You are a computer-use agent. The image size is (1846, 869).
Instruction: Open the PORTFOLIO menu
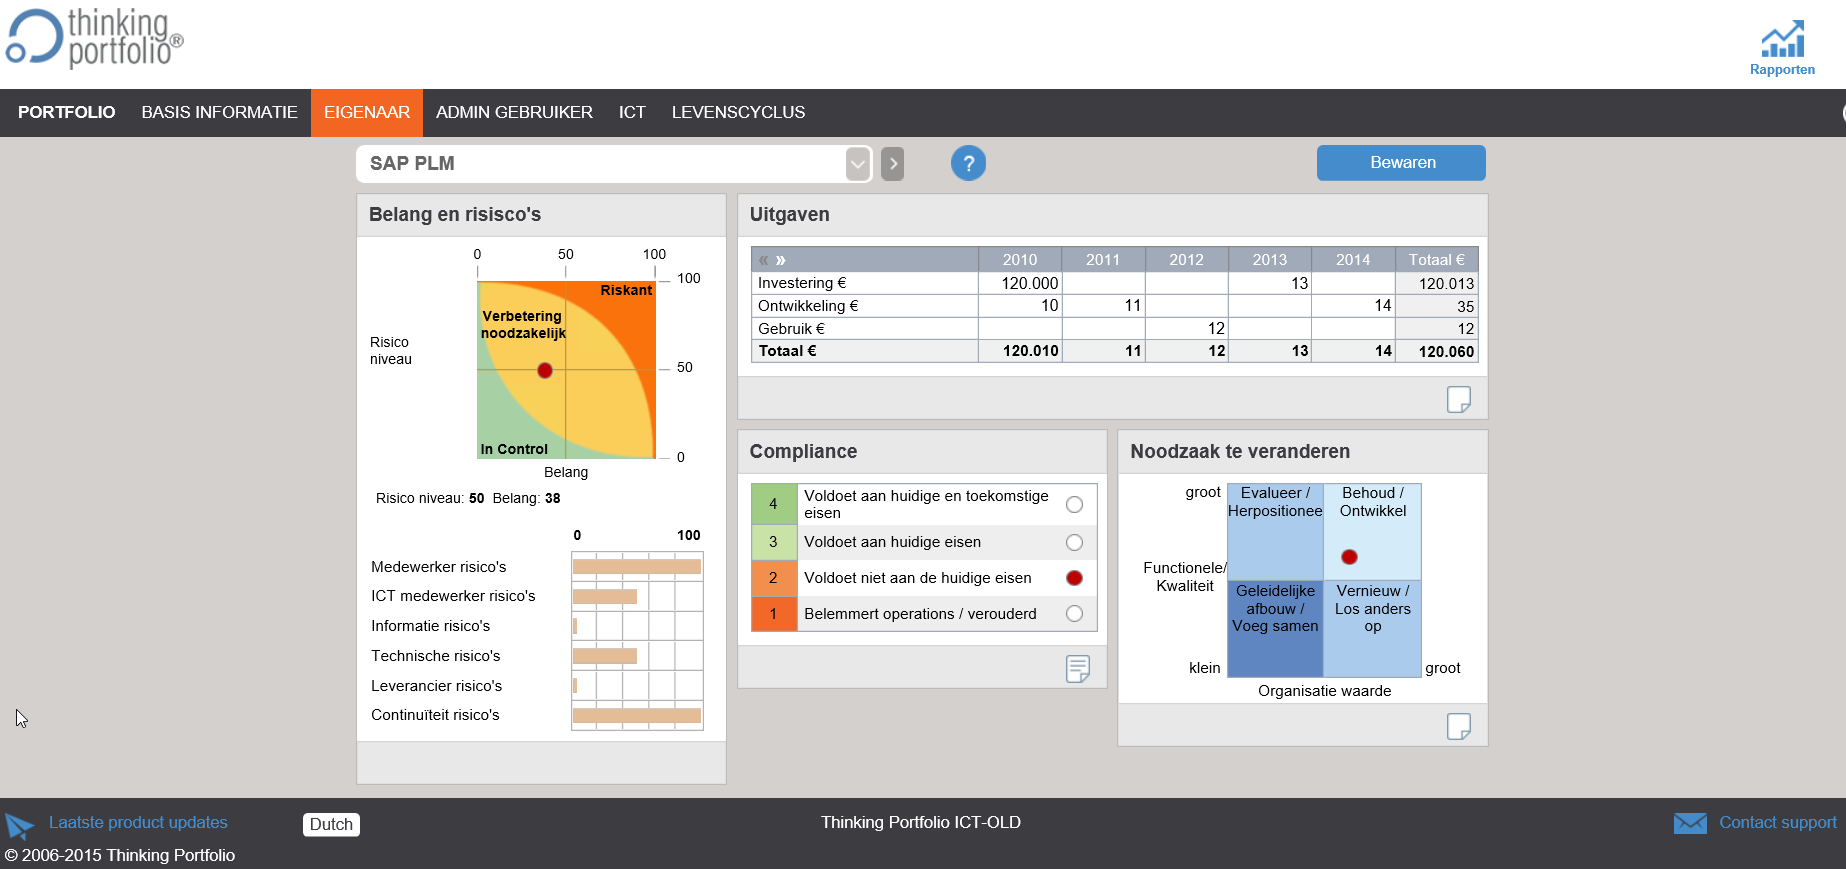(66, 112)
